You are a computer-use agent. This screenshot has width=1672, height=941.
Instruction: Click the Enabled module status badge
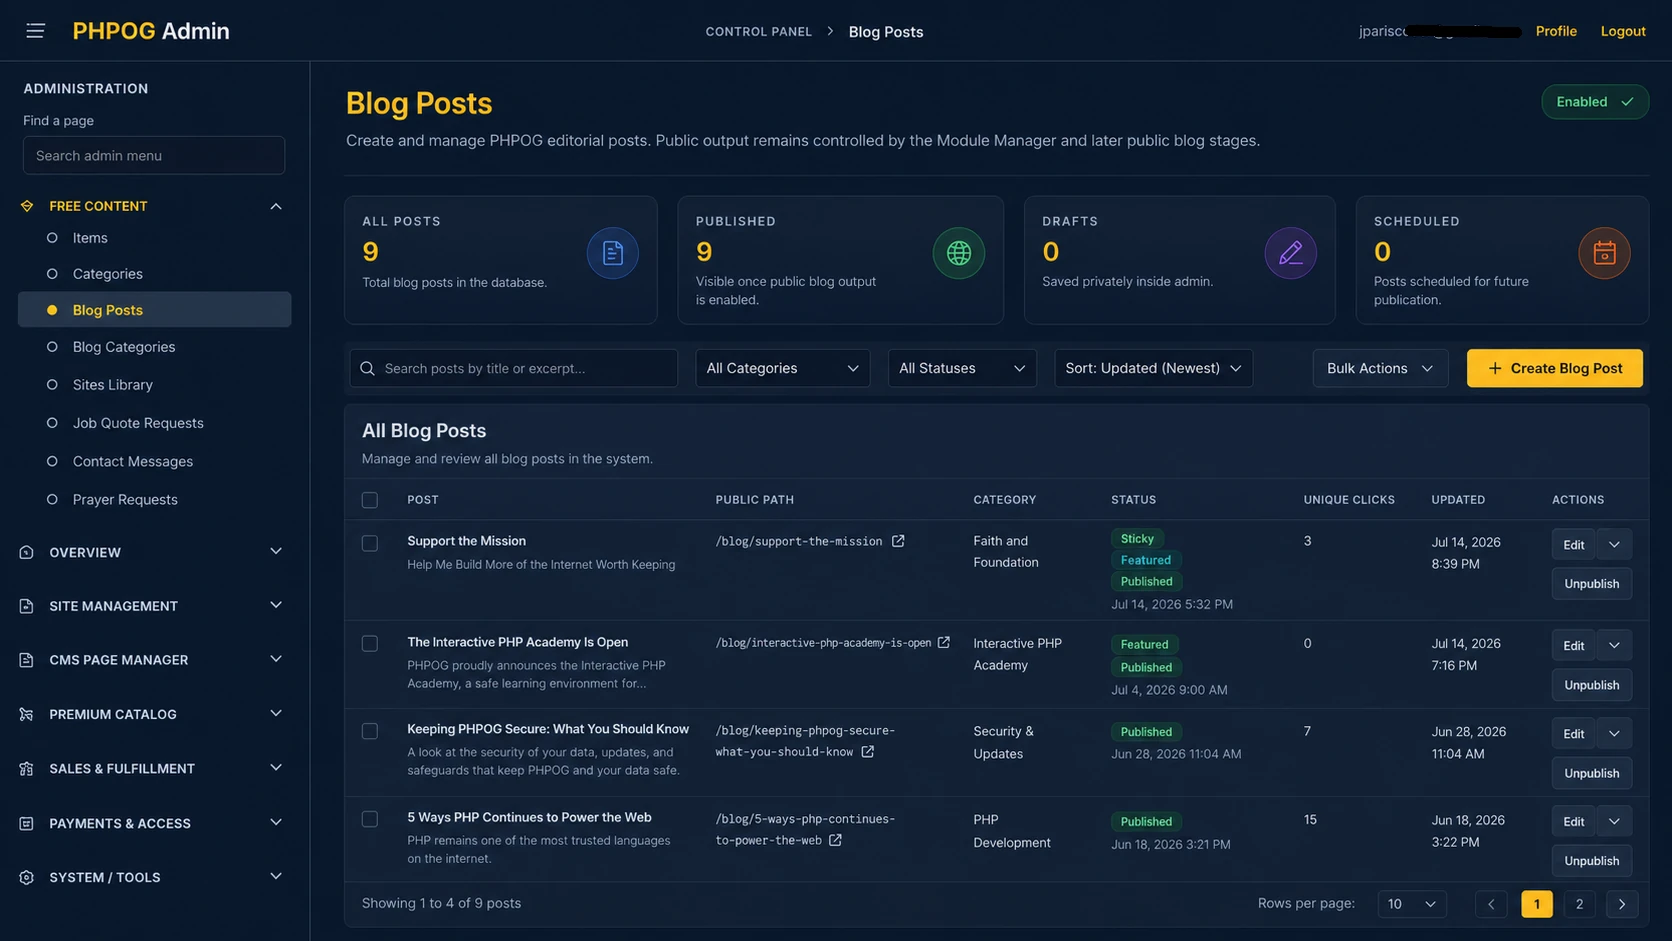tap(1595, 102)
